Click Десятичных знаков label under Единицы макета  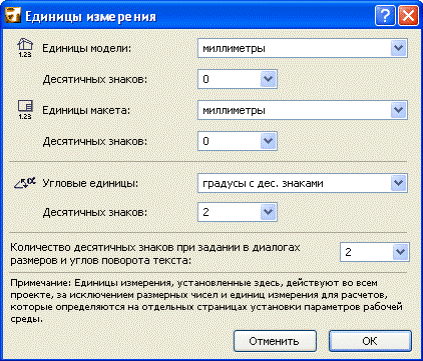tap(95, 141)
